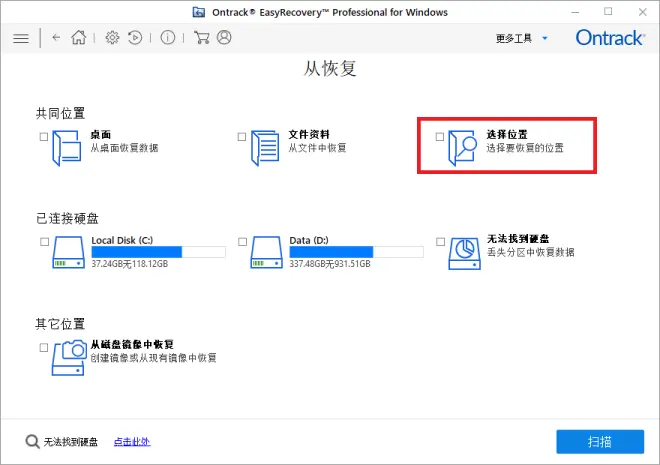The height and width of the screenshot is (465, 660).
Task: Click the 从桌面恢复数据 description
Action: [124, 148]
